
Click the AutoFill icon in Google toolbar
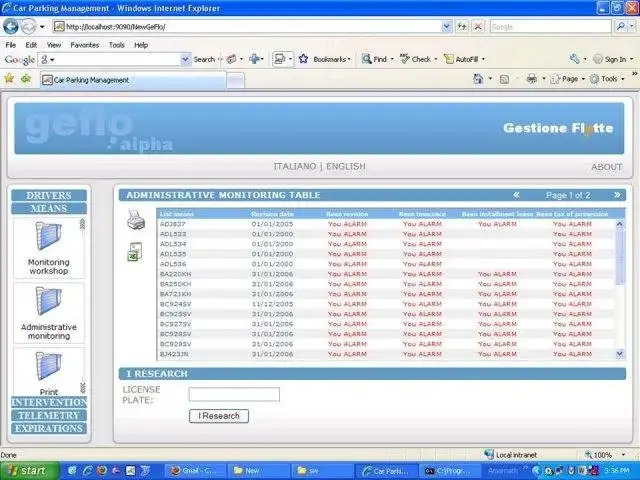(x=449, y=59)
